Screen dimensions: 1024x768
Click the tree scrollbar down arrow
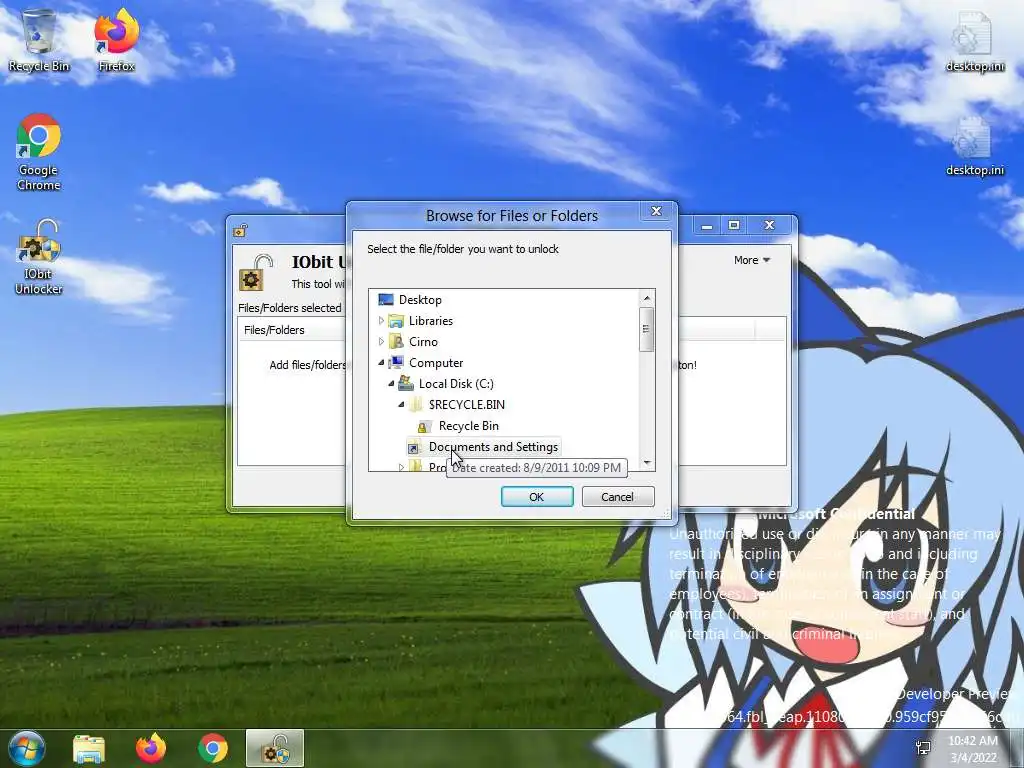tap(647, 462)
